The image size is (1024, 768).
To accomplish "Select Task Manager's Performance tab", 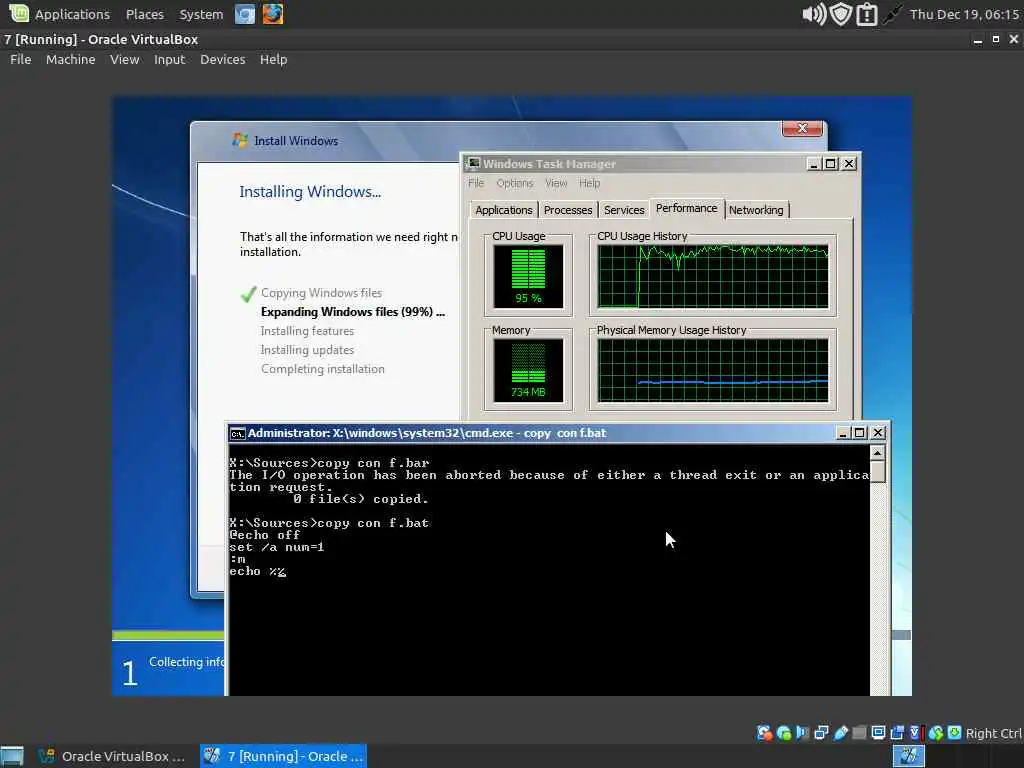I will pos(686,208).
